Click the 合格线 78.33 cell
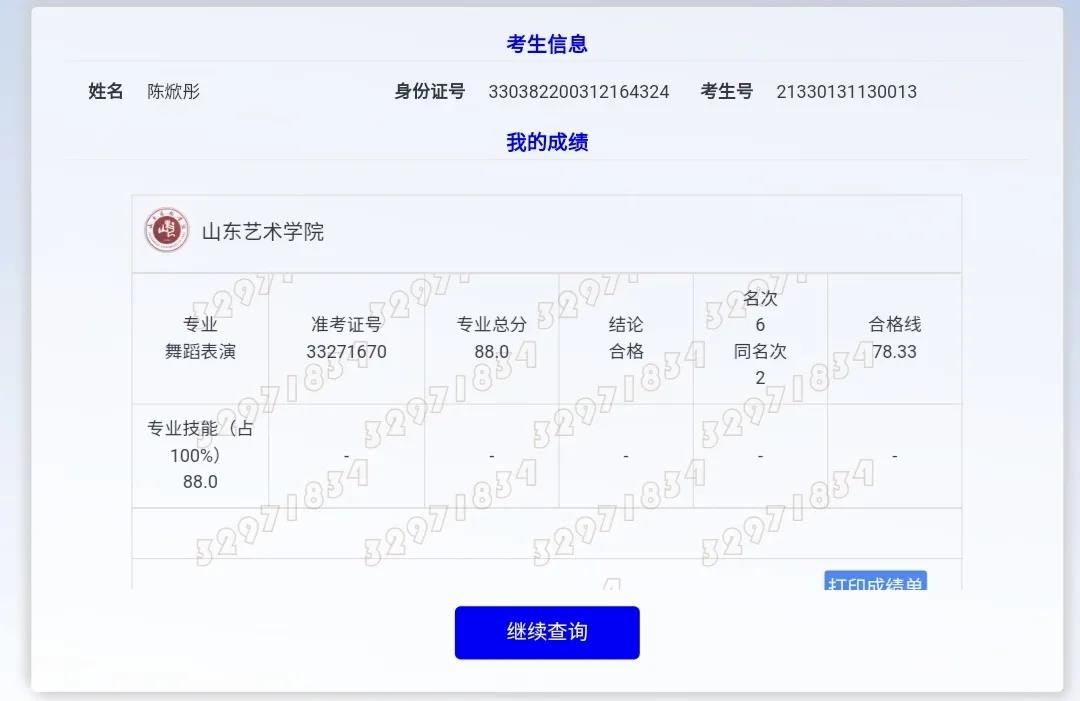 pyautogui.click(x=894, y=338)
